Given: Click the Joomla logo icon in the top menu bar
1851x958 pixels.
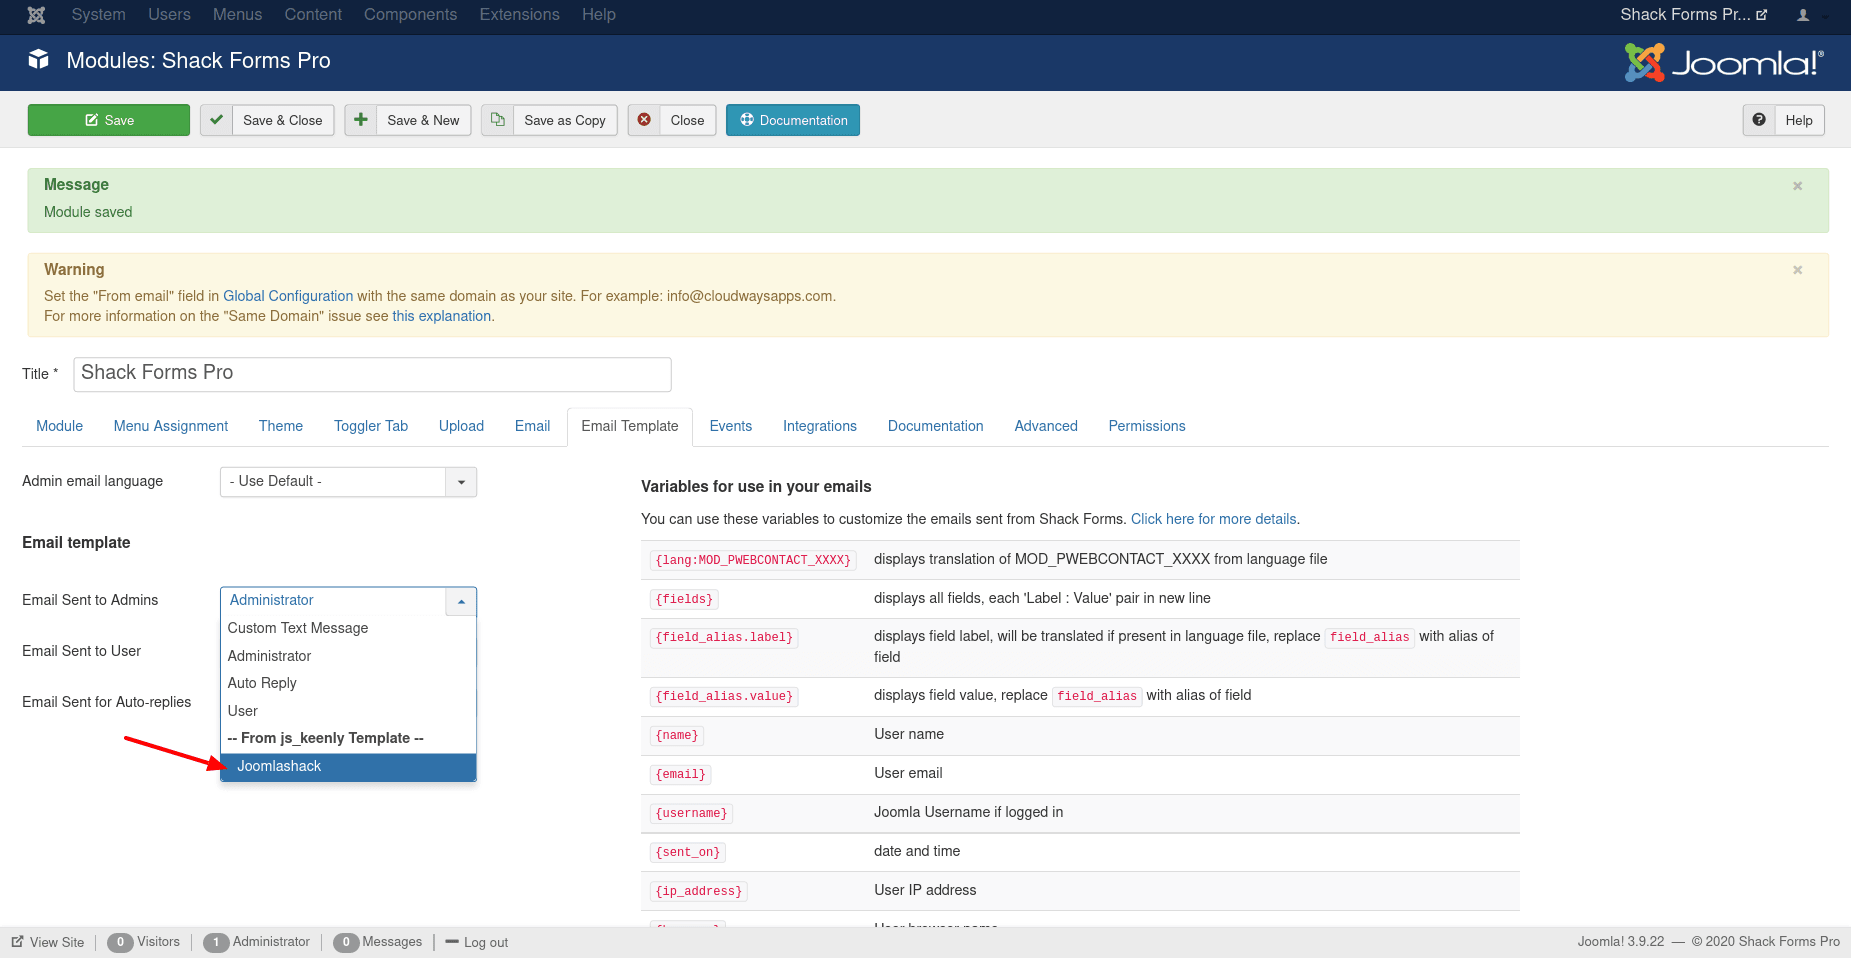Looking at the screenshot, I should [36, 15].
